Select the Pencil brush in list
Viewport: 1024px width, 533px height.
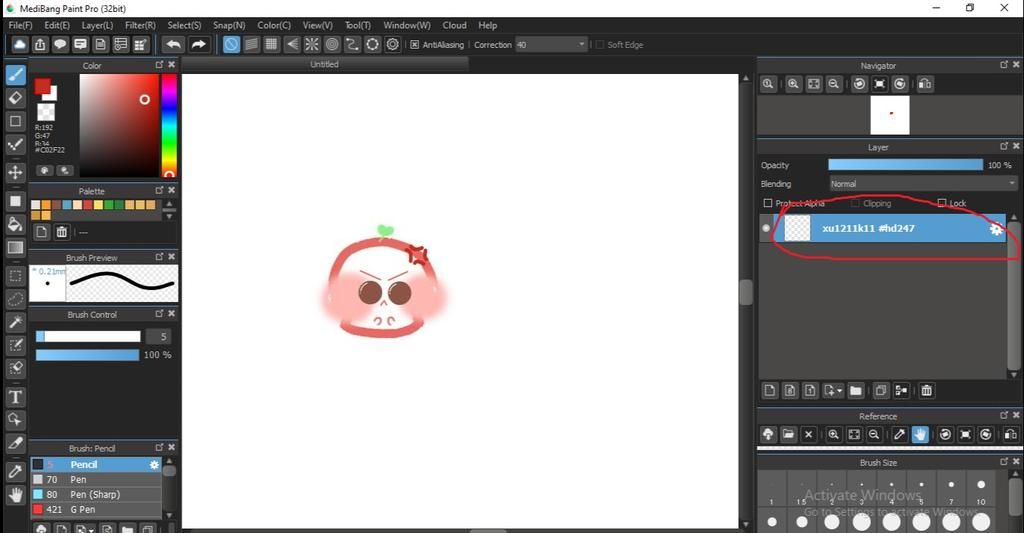point(96,464)
